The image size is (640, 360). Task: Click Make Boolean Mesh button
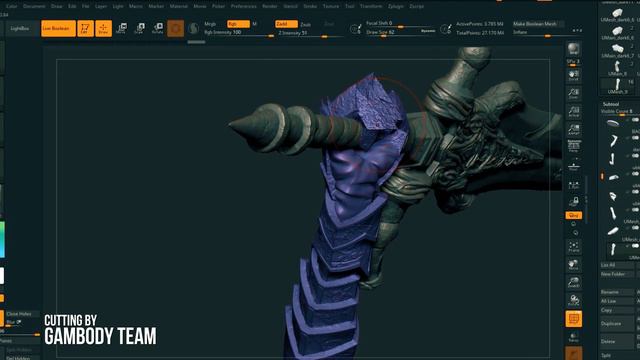point(538,24)
